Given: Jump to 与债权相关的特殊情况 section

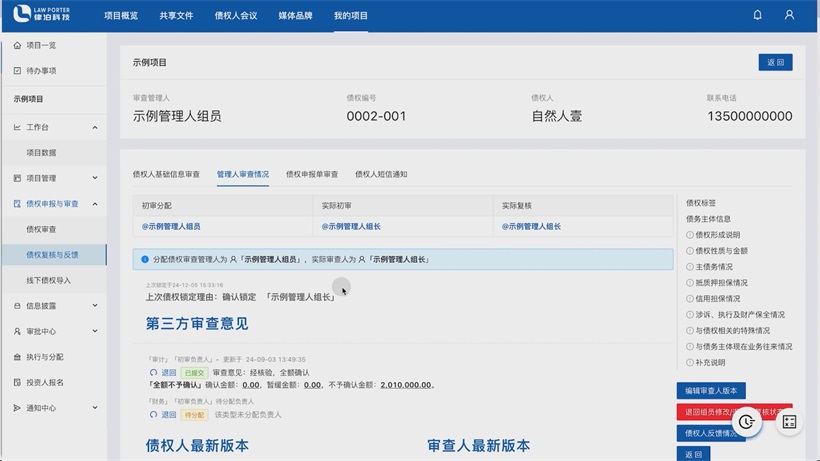Looking at the screenshot, I should tap(733, 331).
